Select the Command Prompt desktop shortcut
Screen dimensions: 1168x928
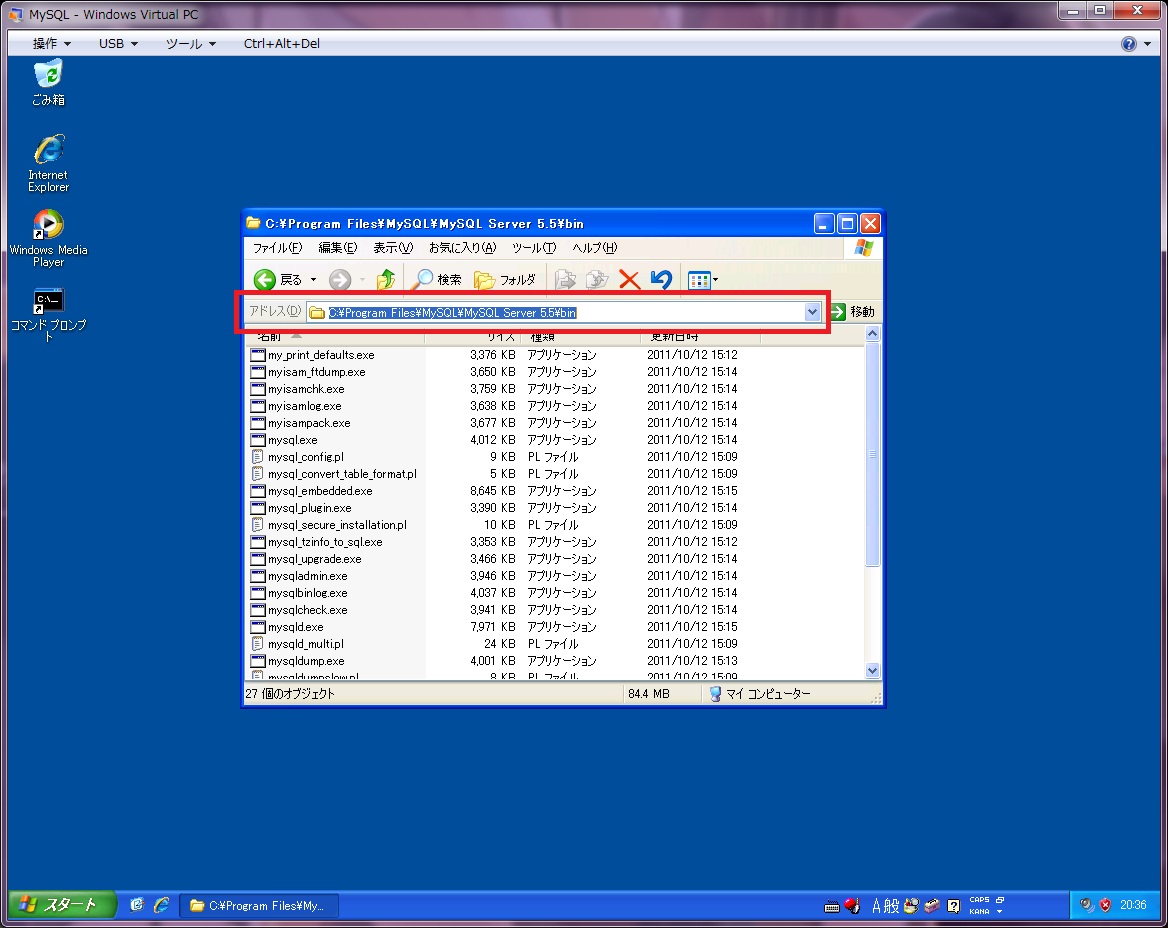48,314
